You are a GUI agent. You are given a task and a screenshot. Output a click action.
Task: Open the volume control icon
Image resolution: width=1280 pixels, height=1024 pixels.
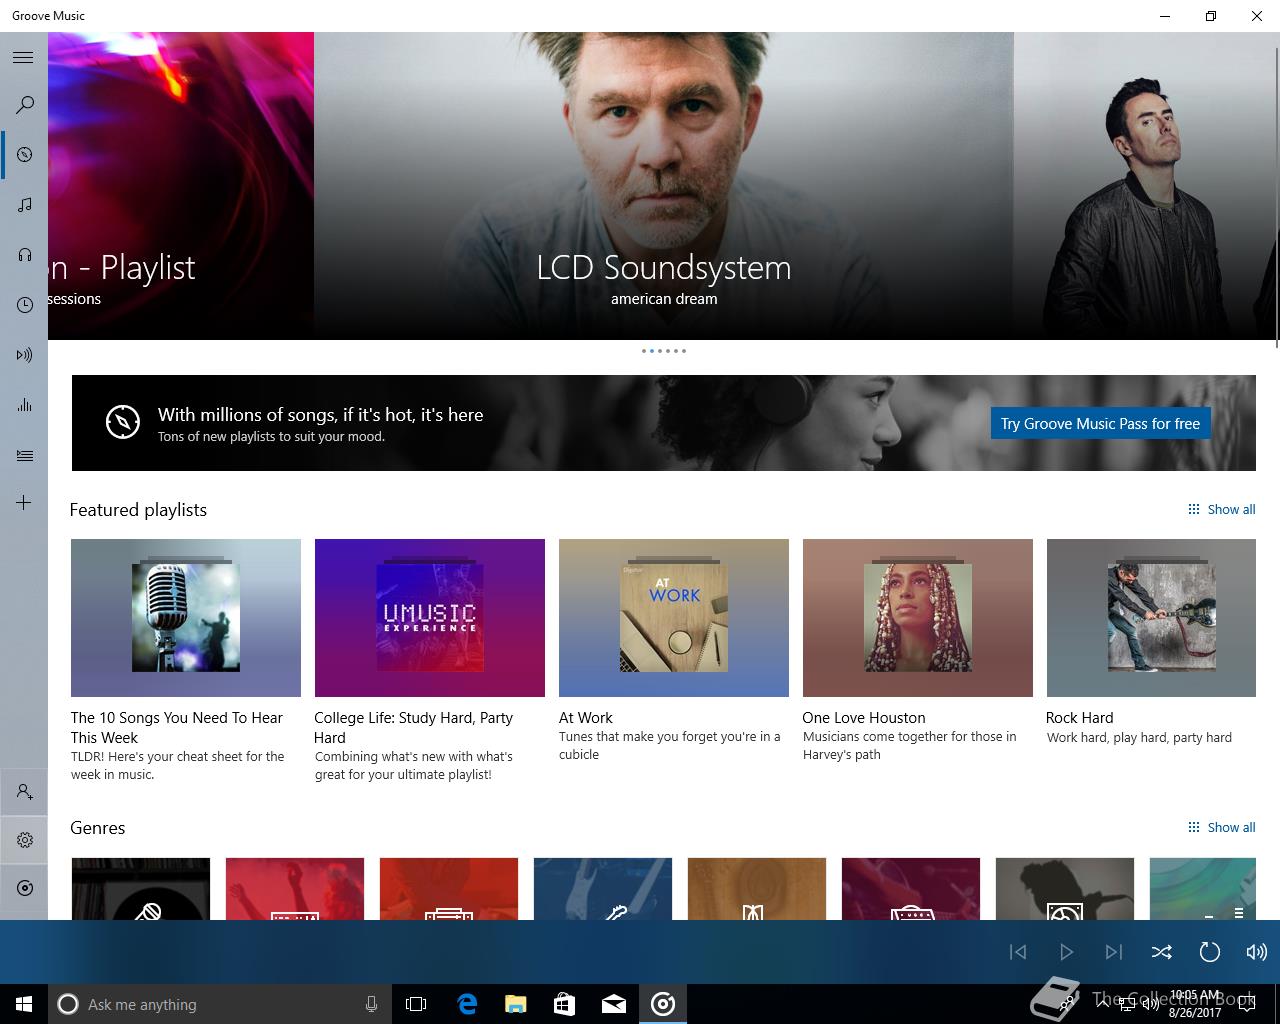pos(1256,952)
